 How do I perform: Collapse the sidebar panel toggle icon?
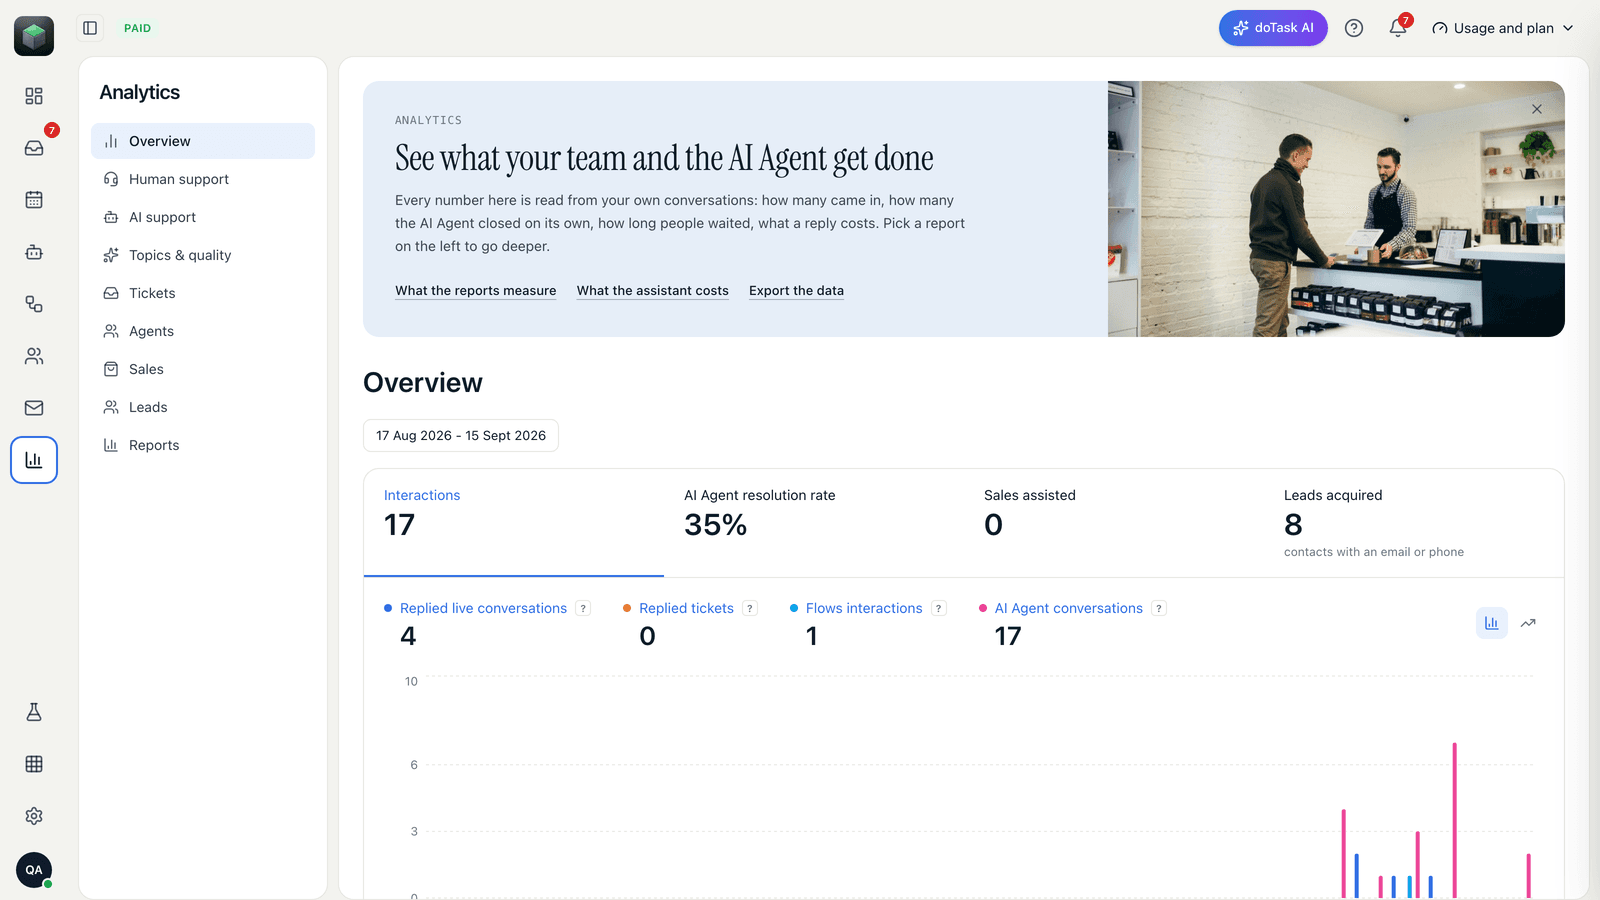click(90, 28)
